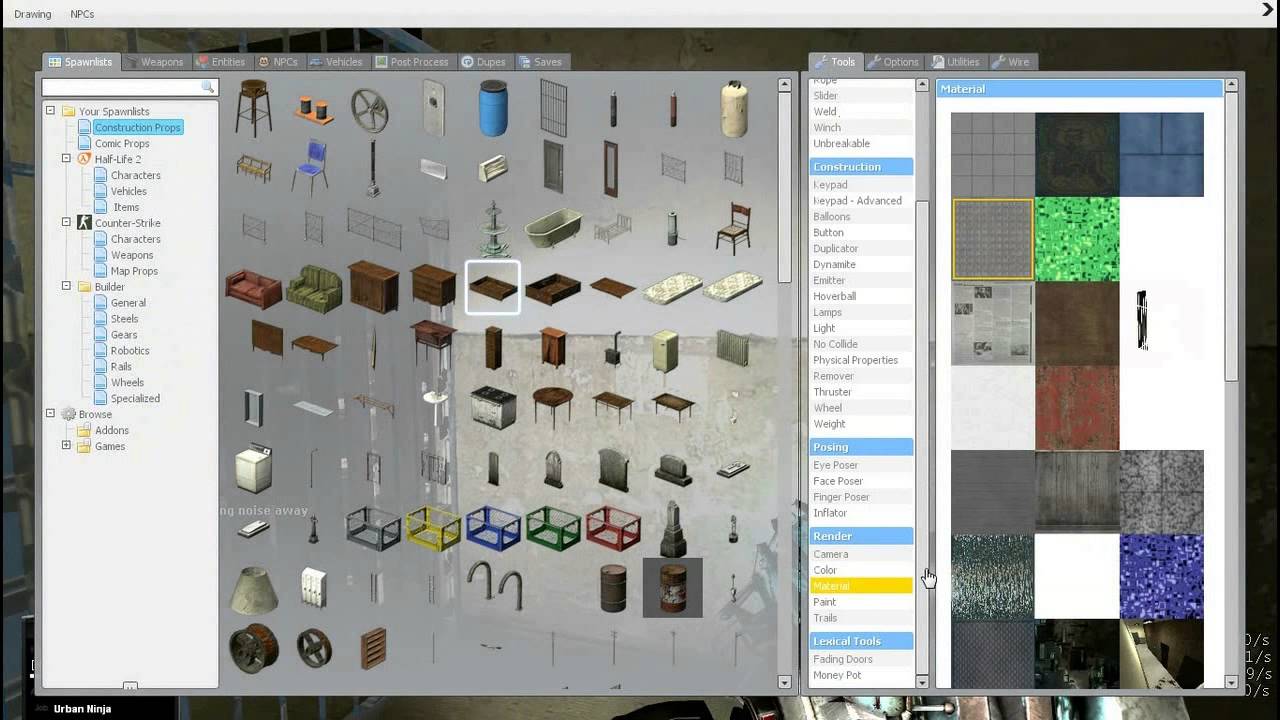
Task: Select the Money Pot tool
Action: 861,675
